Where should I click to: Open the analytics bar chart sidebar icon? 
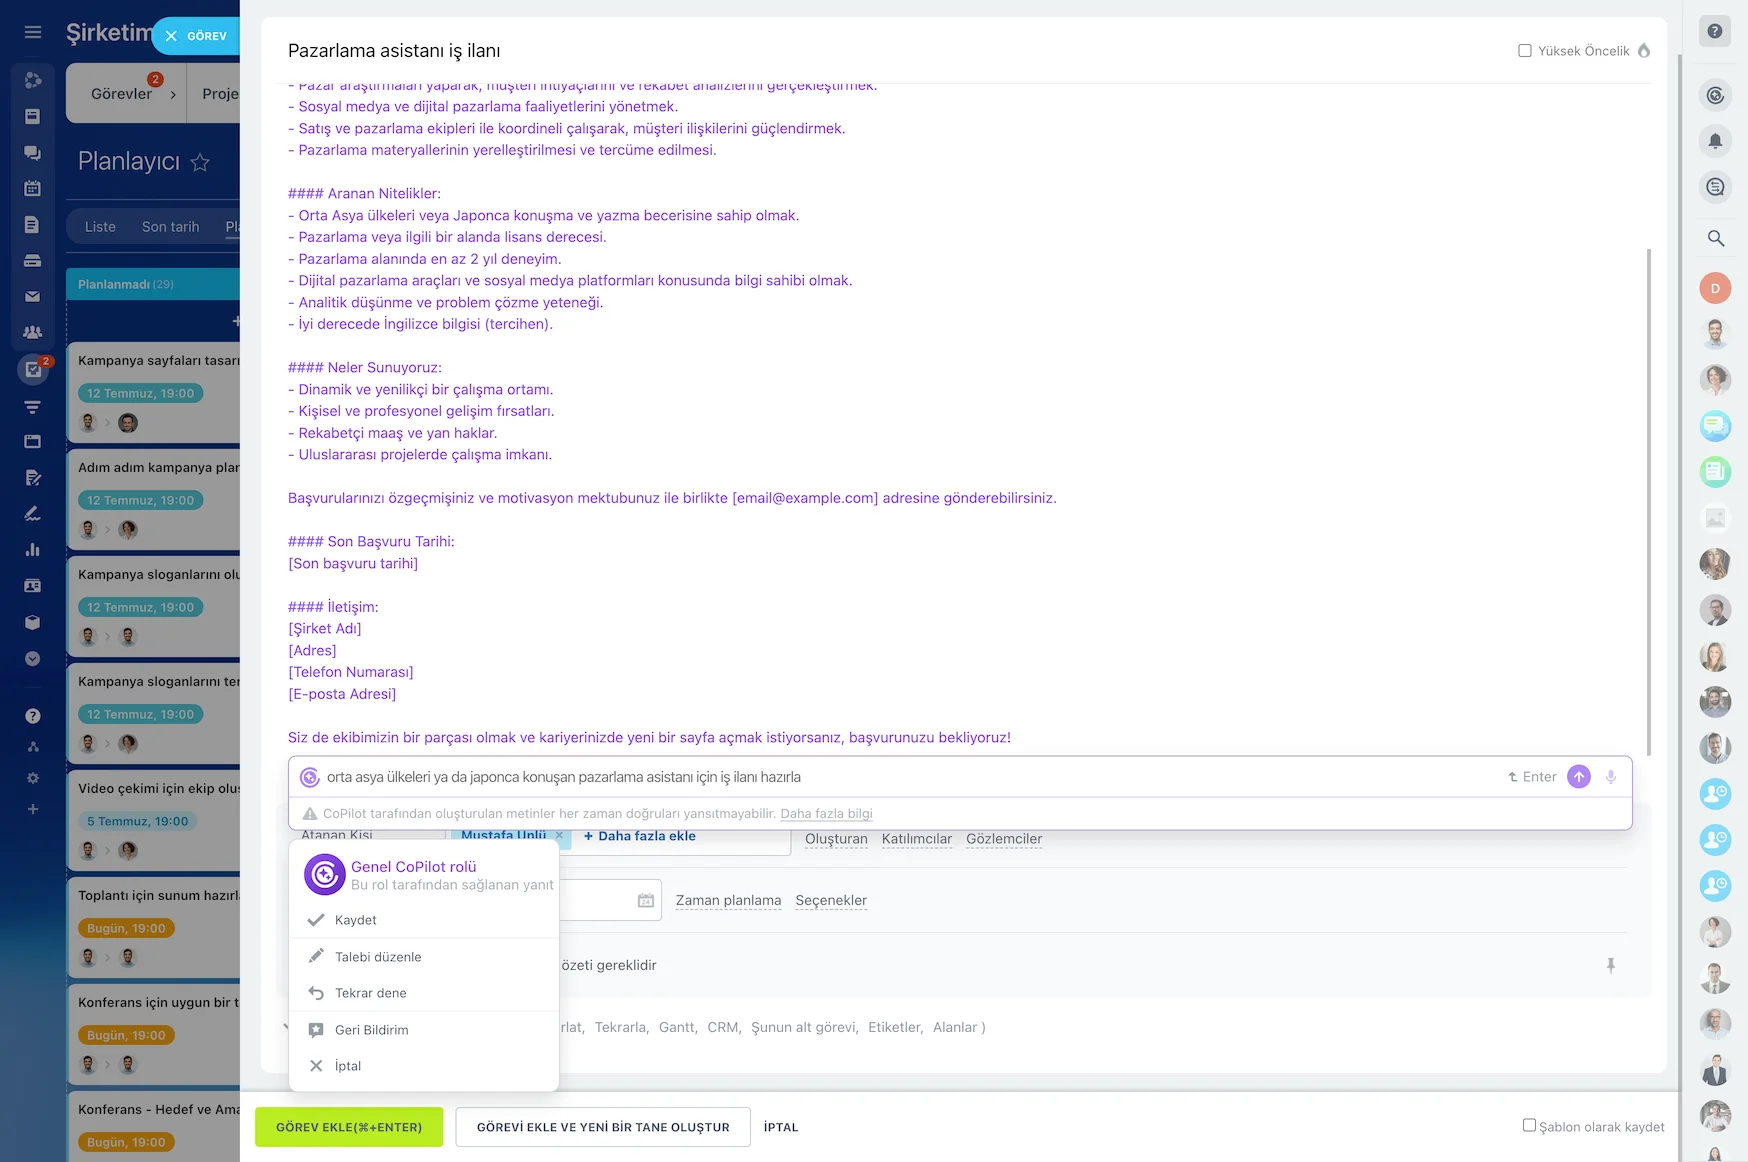tap(33, 550)
